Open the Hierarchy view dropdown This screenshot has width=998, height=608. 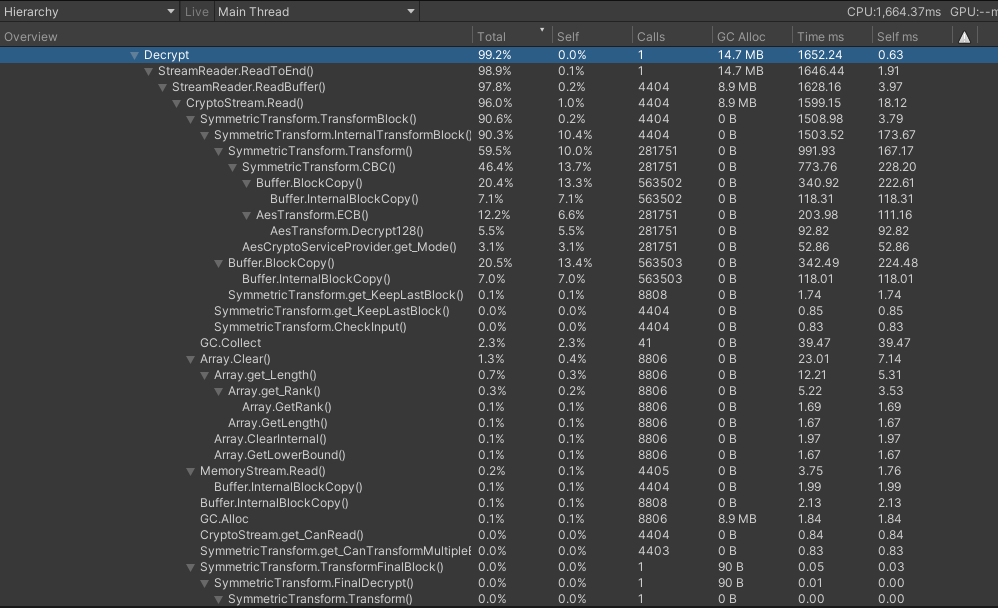(x=89, y=11)
